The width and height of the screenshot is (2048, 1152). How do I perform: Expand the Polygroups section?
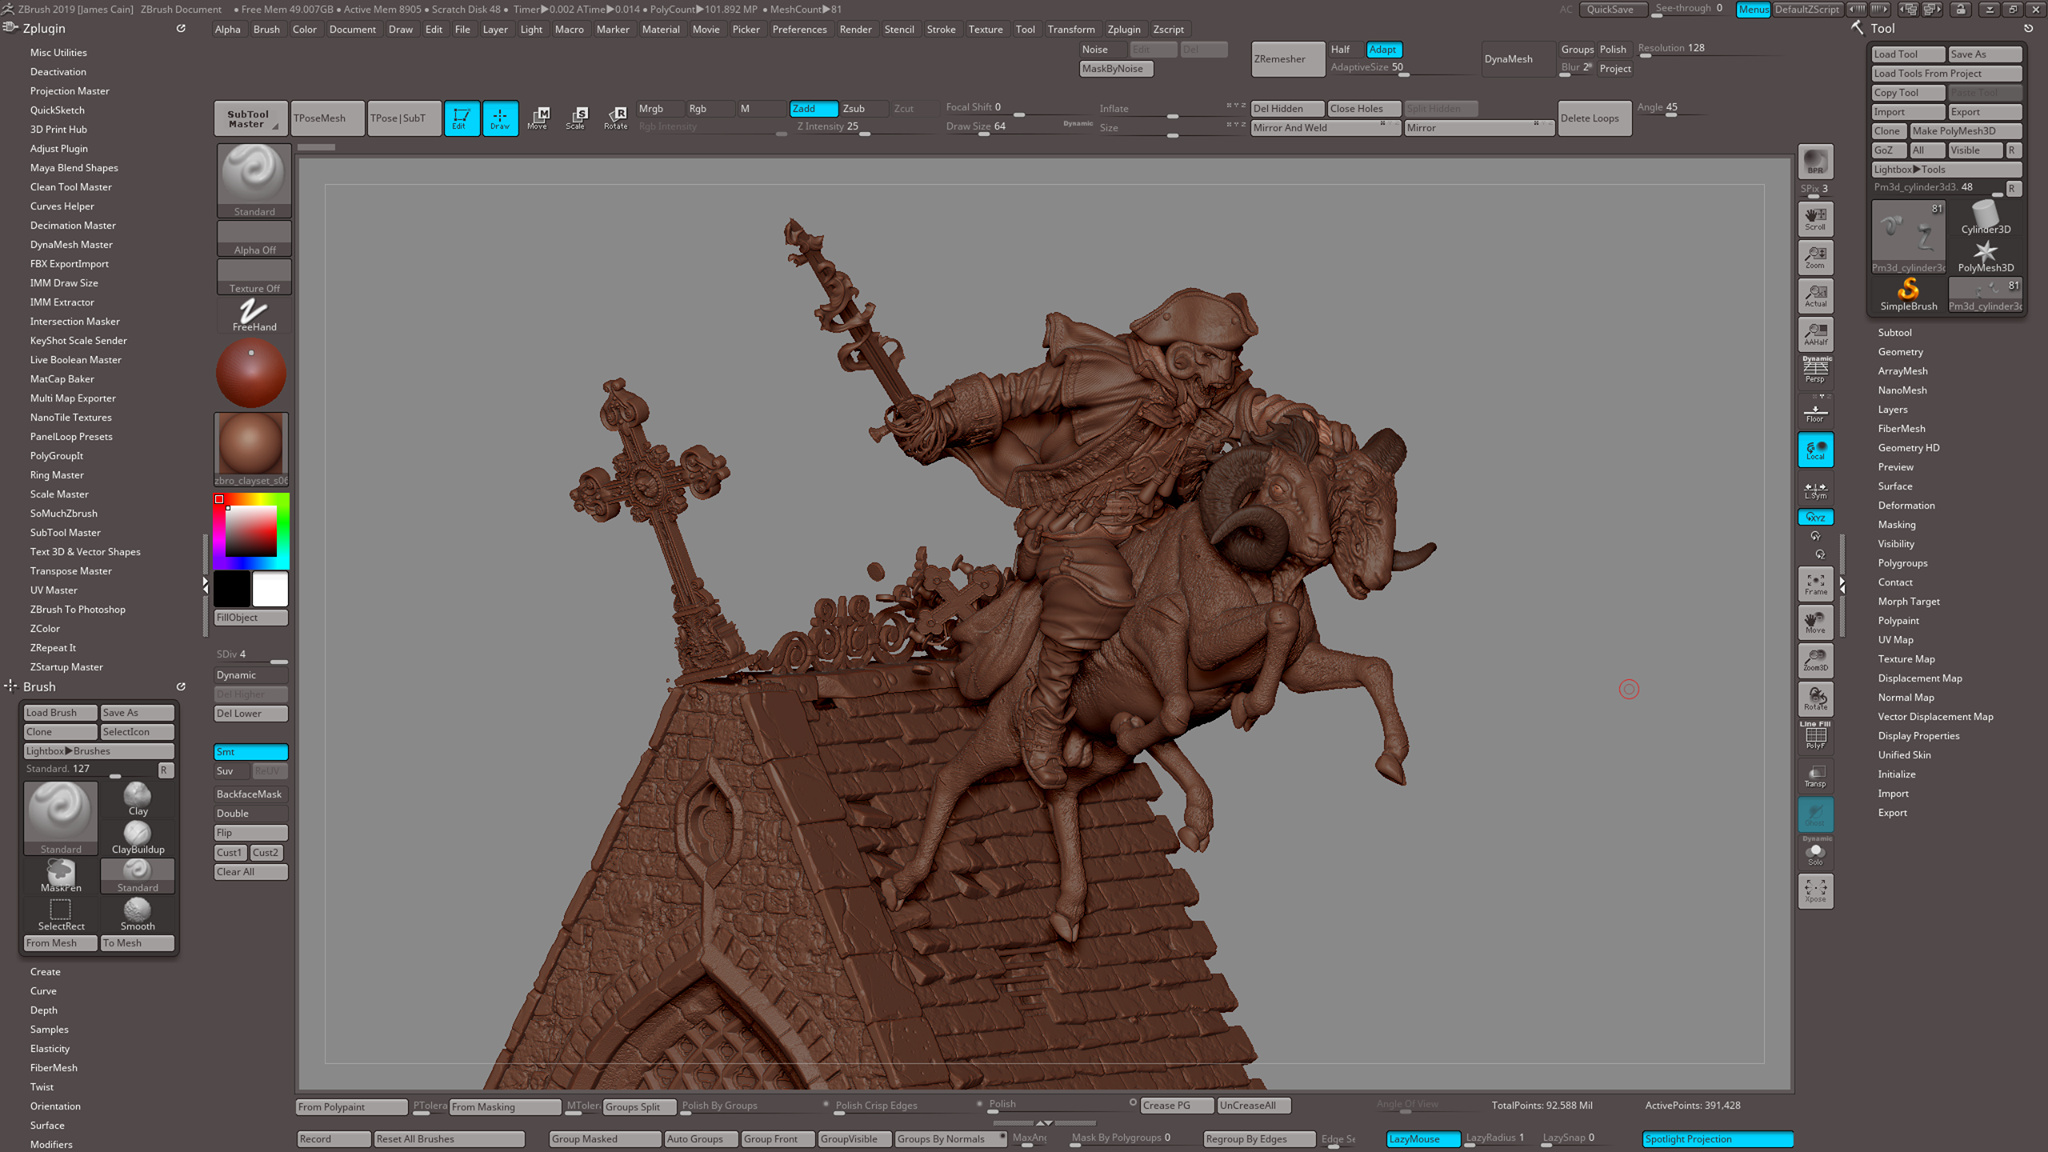(x=1902, y=563)
